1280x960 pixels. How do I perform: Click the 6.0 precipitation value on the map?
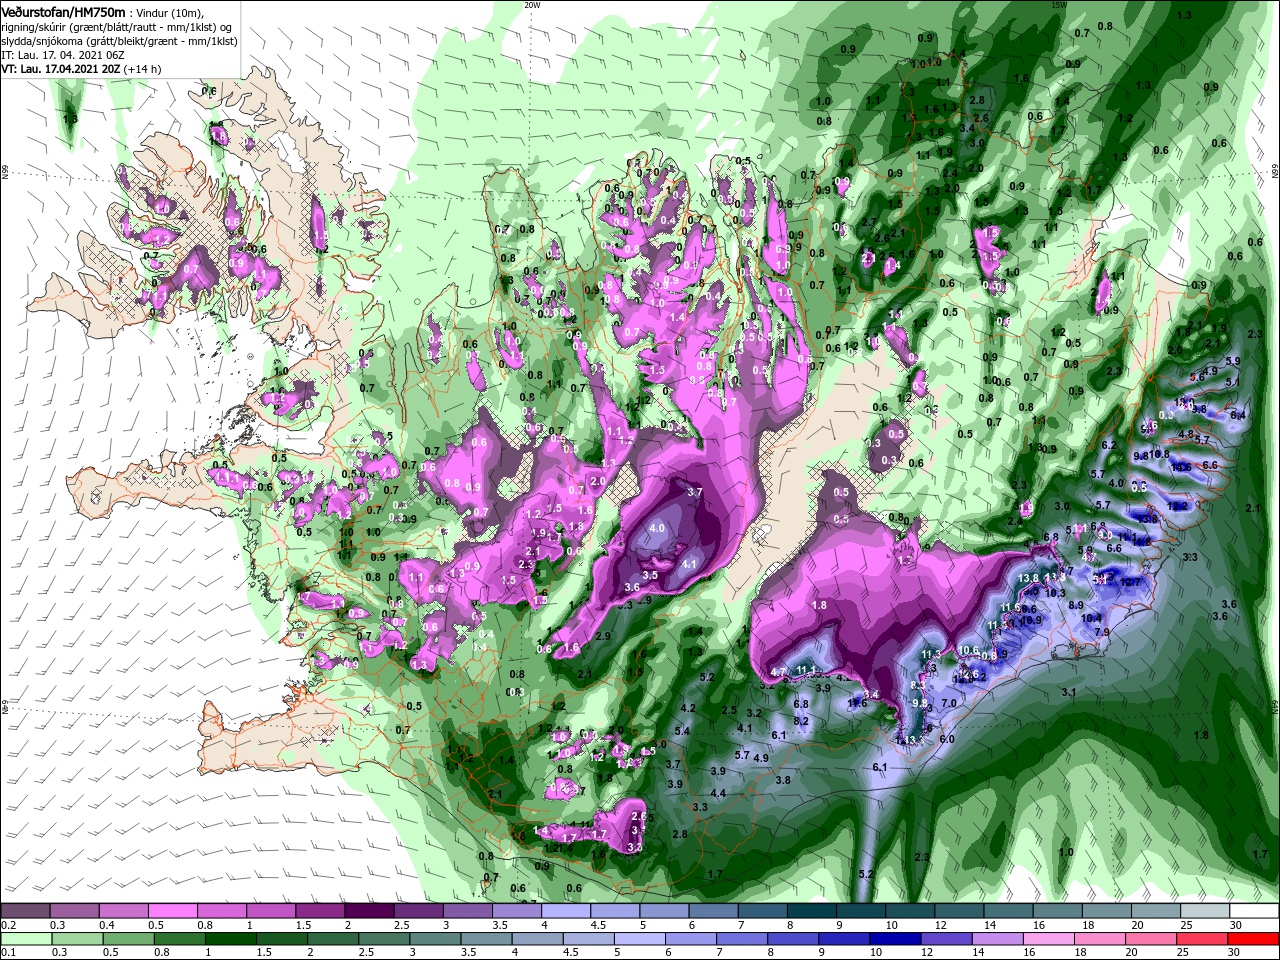point(947,739)
